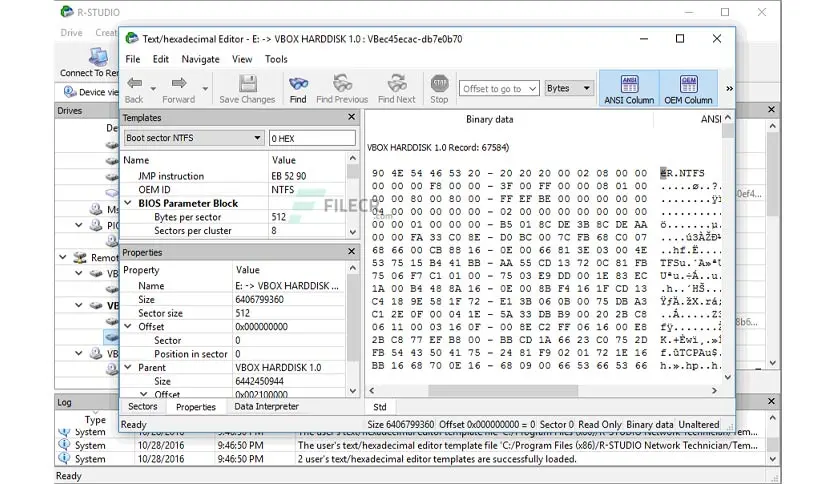Screen dimensions: 836x484
Task: Close the Templates panel with its X
Action: 351,118
